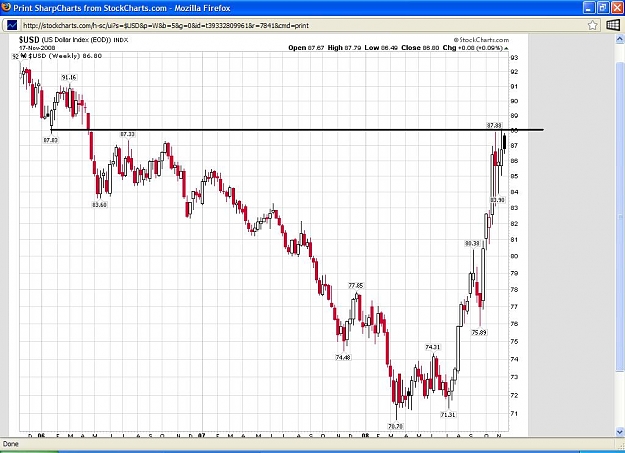This screenshot has height=453, width=625.
Task: Click the 17-Nov-2008 date label
Action: (x=37, y=48)
